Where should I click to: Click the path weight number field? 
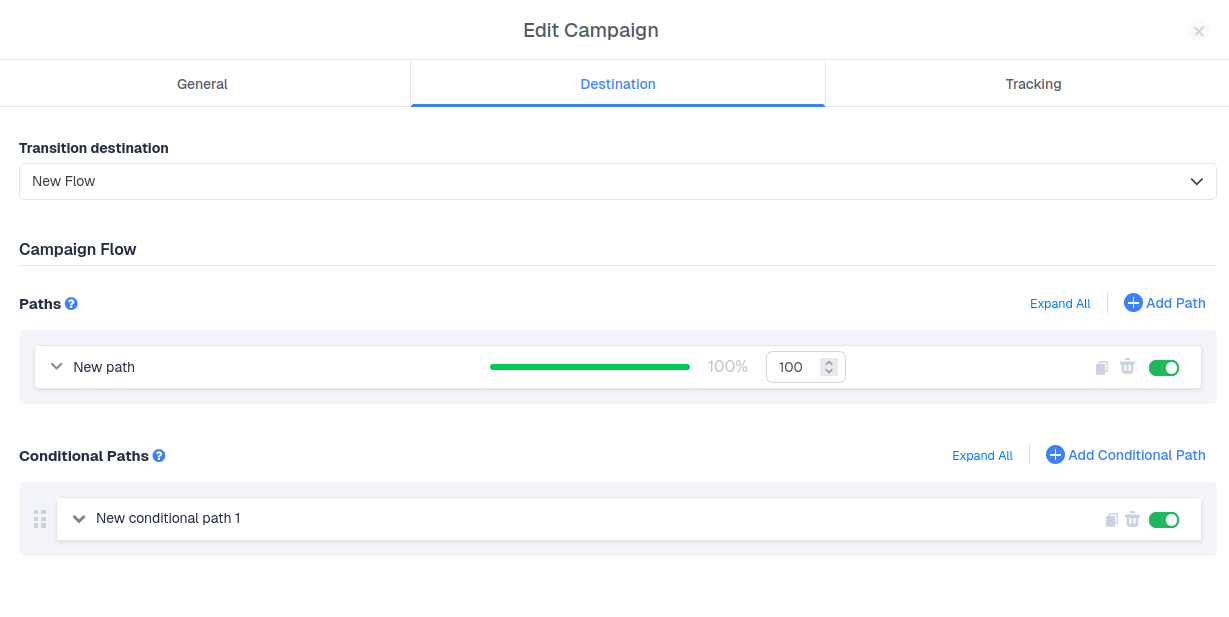[x=793, y=367]
